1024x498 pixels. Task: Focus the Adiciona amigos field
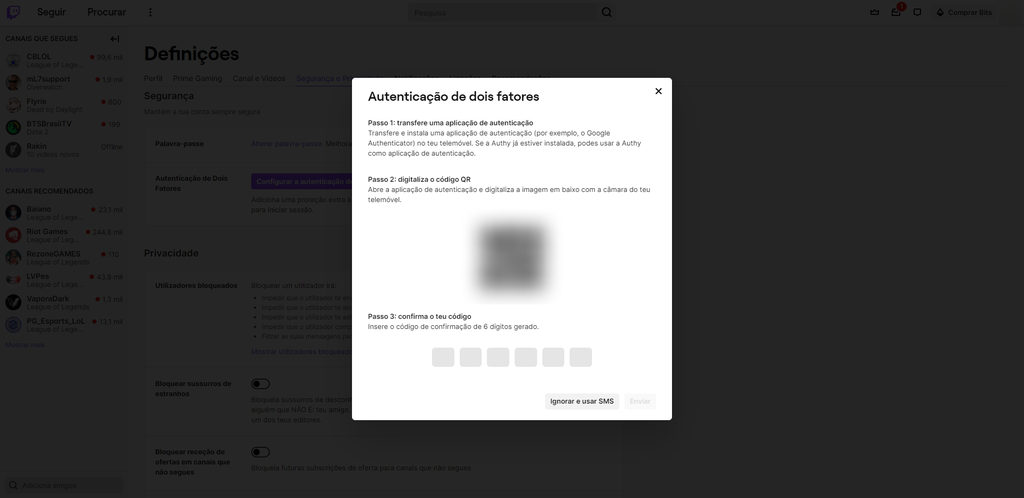pos(64,486)
